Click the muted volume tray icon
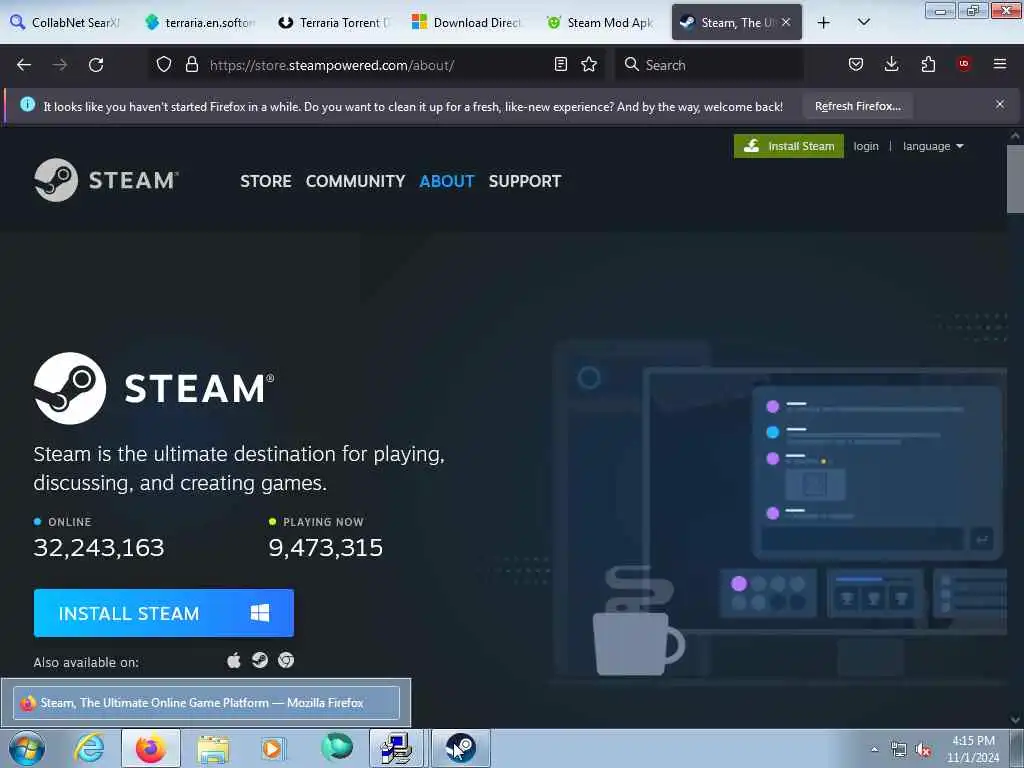This screenshot has height=768, width=1024. pyautogui.click(x=923, y=749)
